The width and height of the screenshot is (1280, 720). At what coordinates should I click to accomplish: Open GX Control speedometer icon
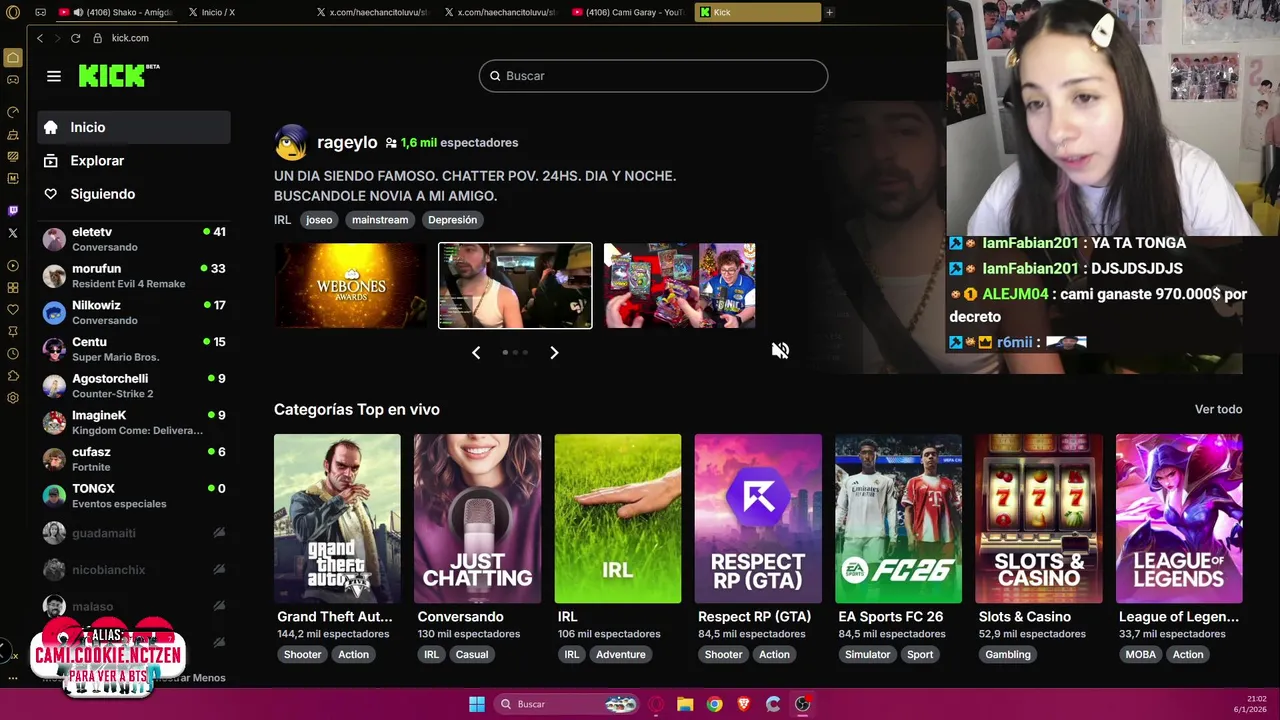(13, 112)
